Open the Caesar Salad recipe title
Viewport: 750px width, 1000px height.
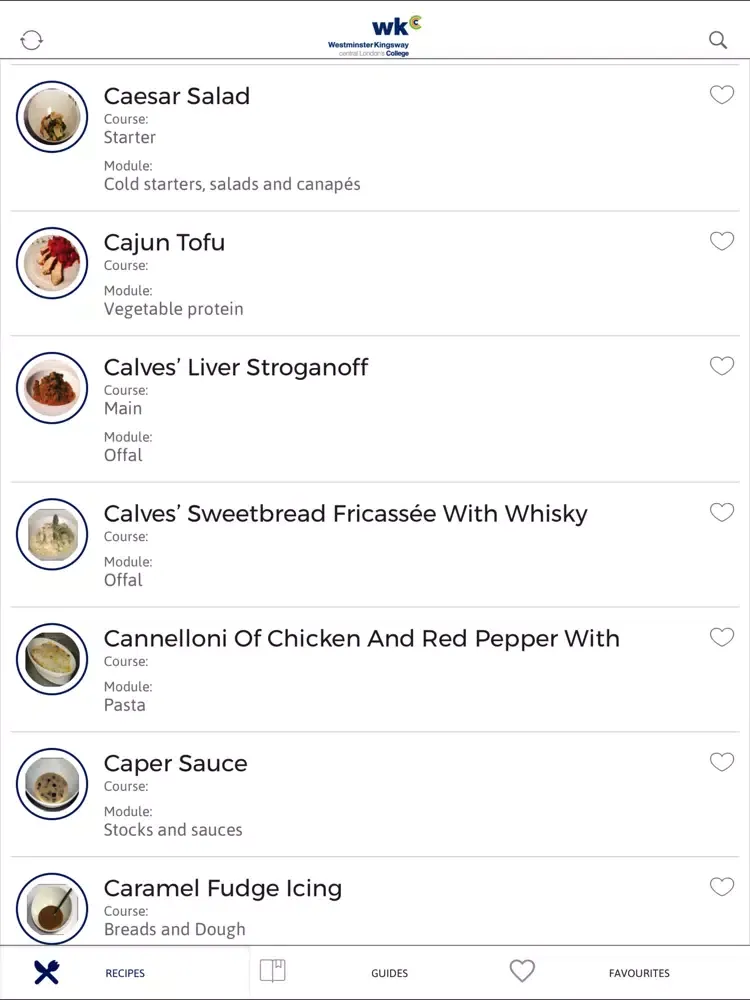pyautogui.click(x=177, y=96)
